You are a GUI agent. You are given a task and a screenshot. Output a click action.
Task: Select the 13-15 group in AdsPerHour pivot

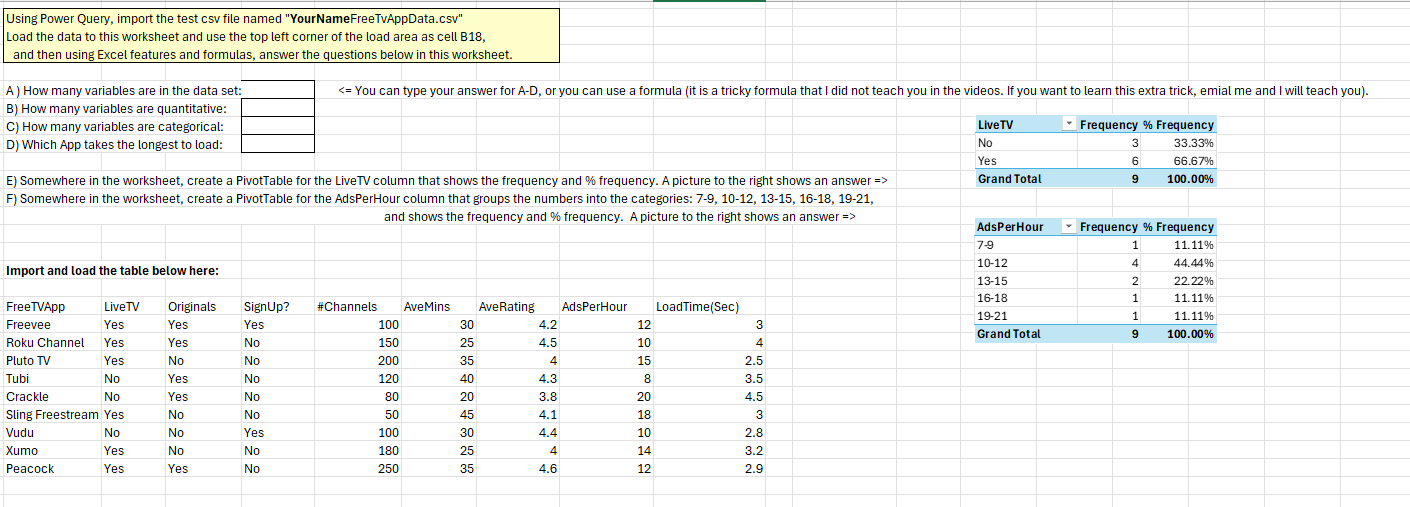point(1026,281)
